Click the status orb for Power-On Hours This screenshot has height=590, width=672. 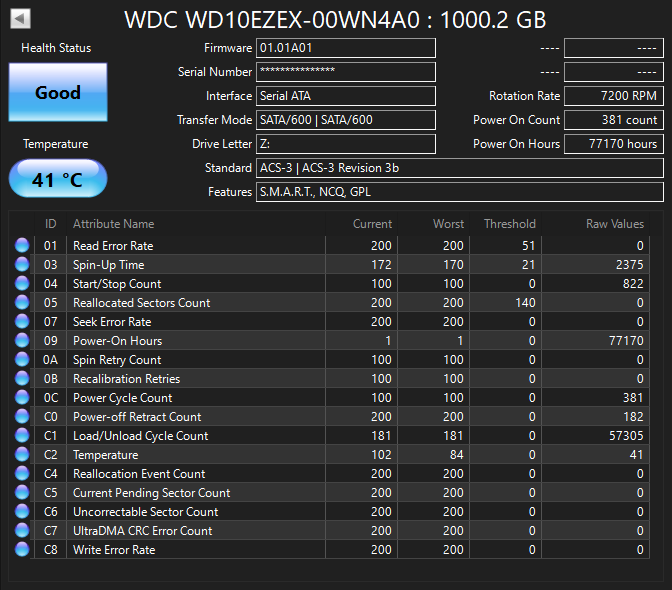coord(22,341)
